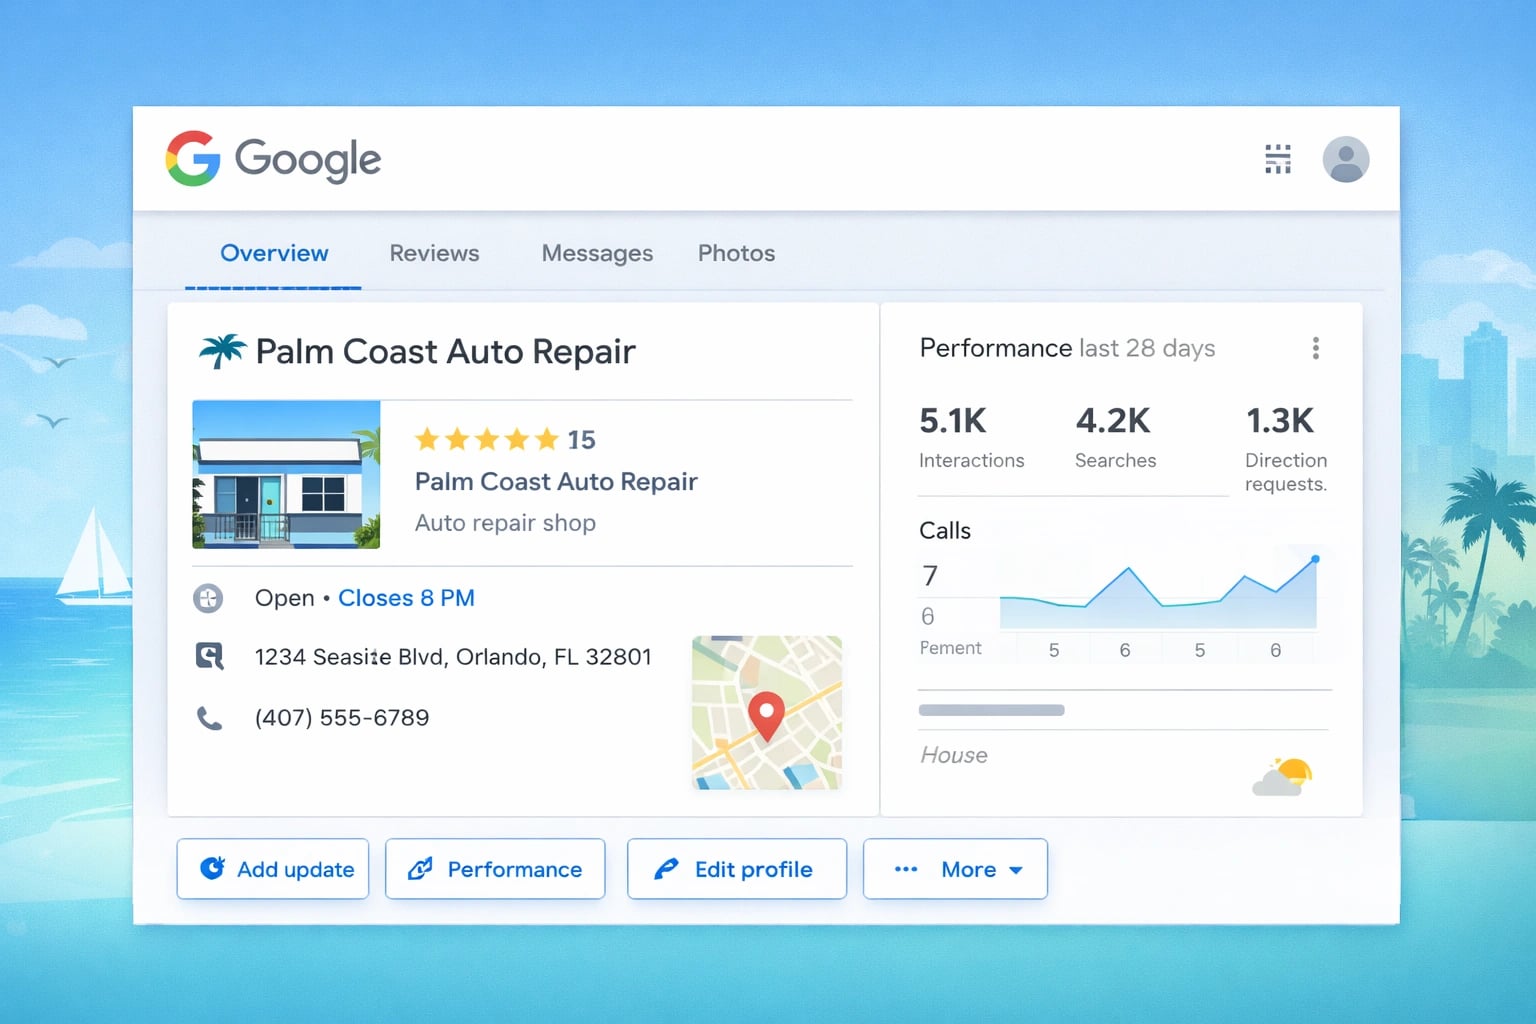The image size is (1536, 1024).
Task: Click the Add update megaphone icon
Action: (210, 869)
